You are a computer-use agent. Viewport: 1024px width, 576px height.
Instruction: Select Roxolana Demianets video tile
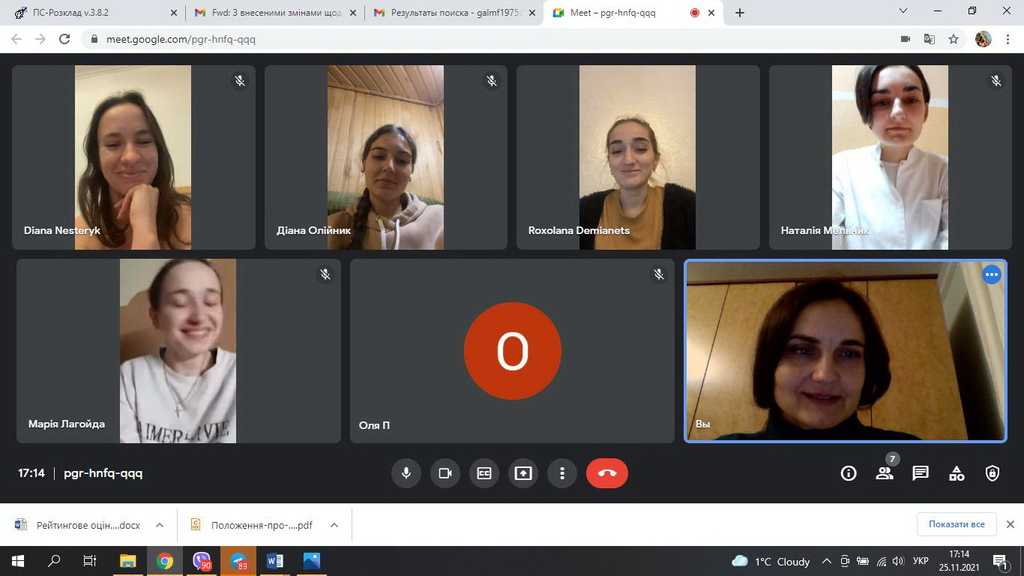click(x=638, y=157)
